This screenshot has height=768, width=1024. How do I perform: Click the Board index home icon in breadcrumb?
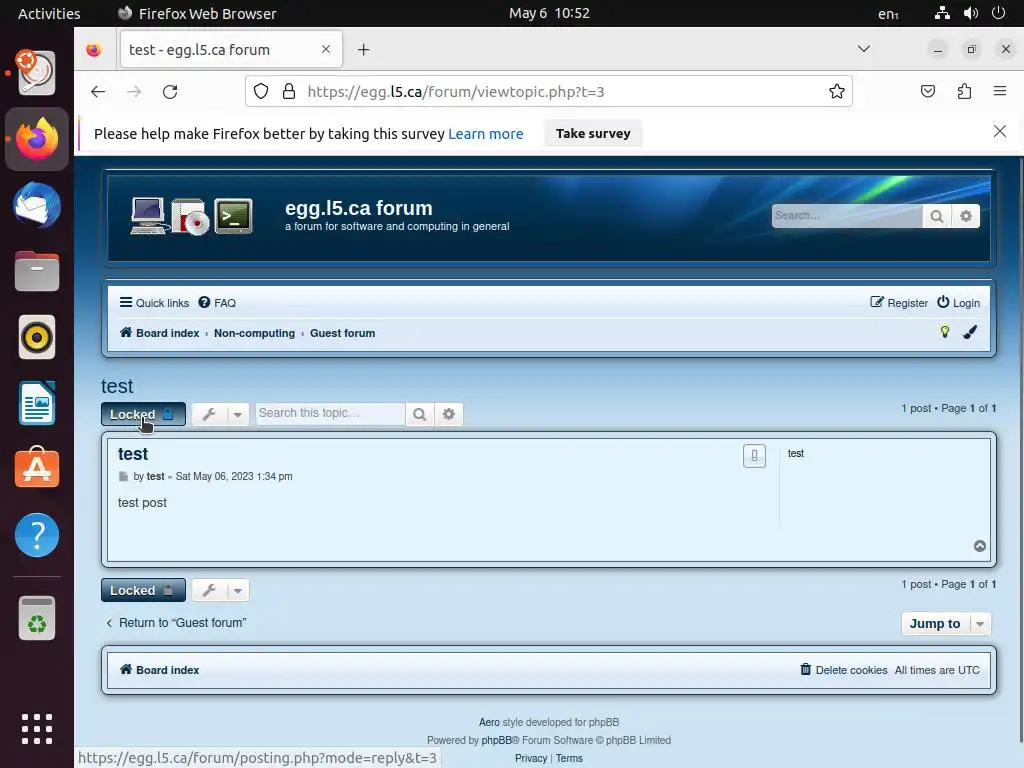click(126, 332)
